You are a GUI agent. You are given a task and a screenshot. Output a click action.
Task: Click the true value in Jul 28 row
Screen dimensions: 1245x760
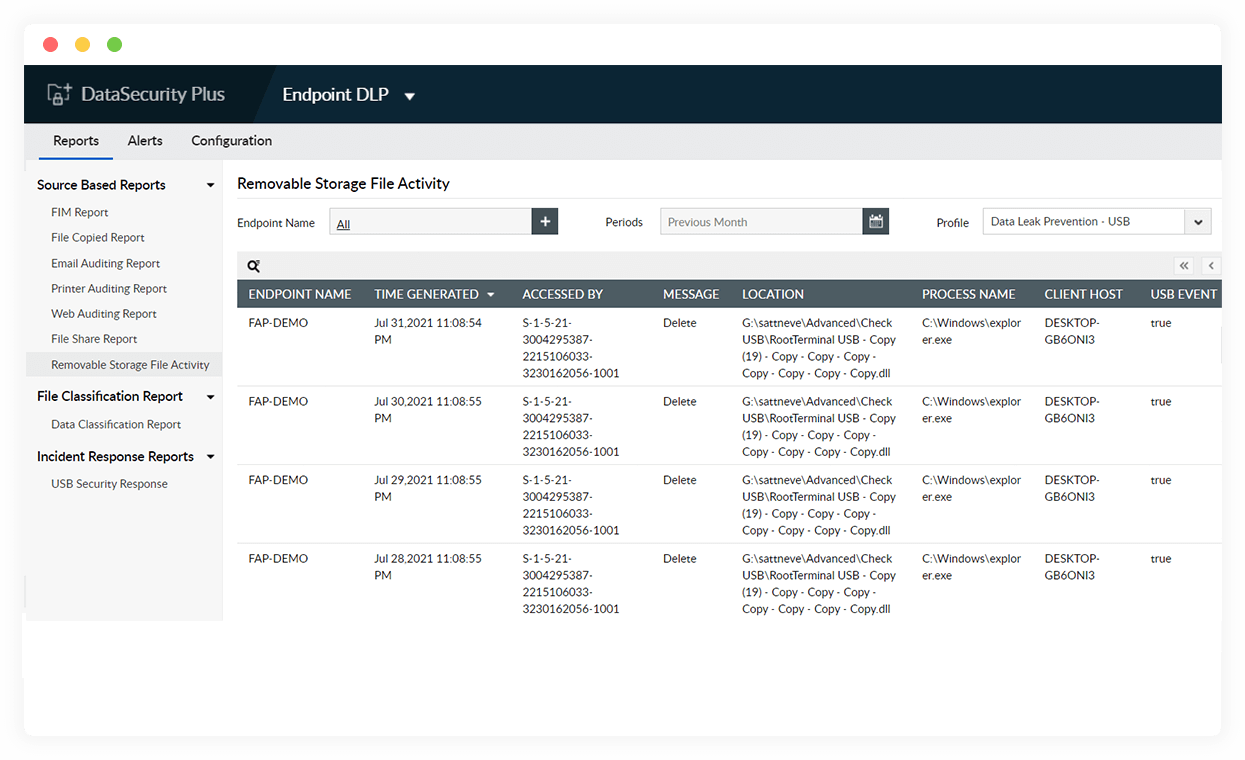(x=1161, y=559)
